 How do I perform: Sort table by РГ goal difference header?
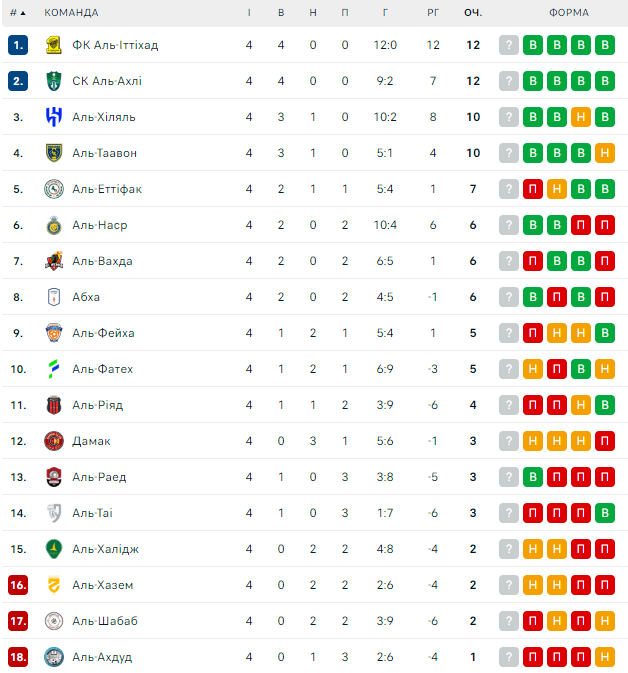[x=433, y=13]
